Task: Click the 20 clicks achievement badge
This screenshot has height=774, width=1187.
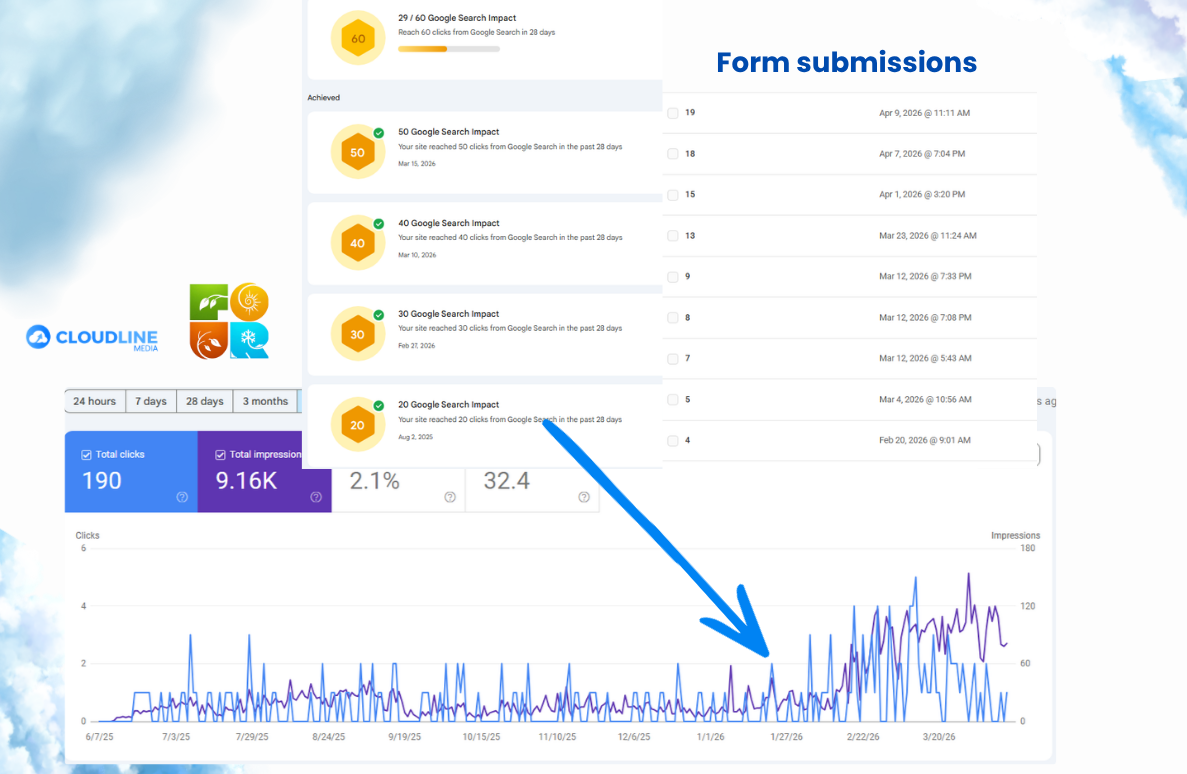Action: (x=357, y=425)
